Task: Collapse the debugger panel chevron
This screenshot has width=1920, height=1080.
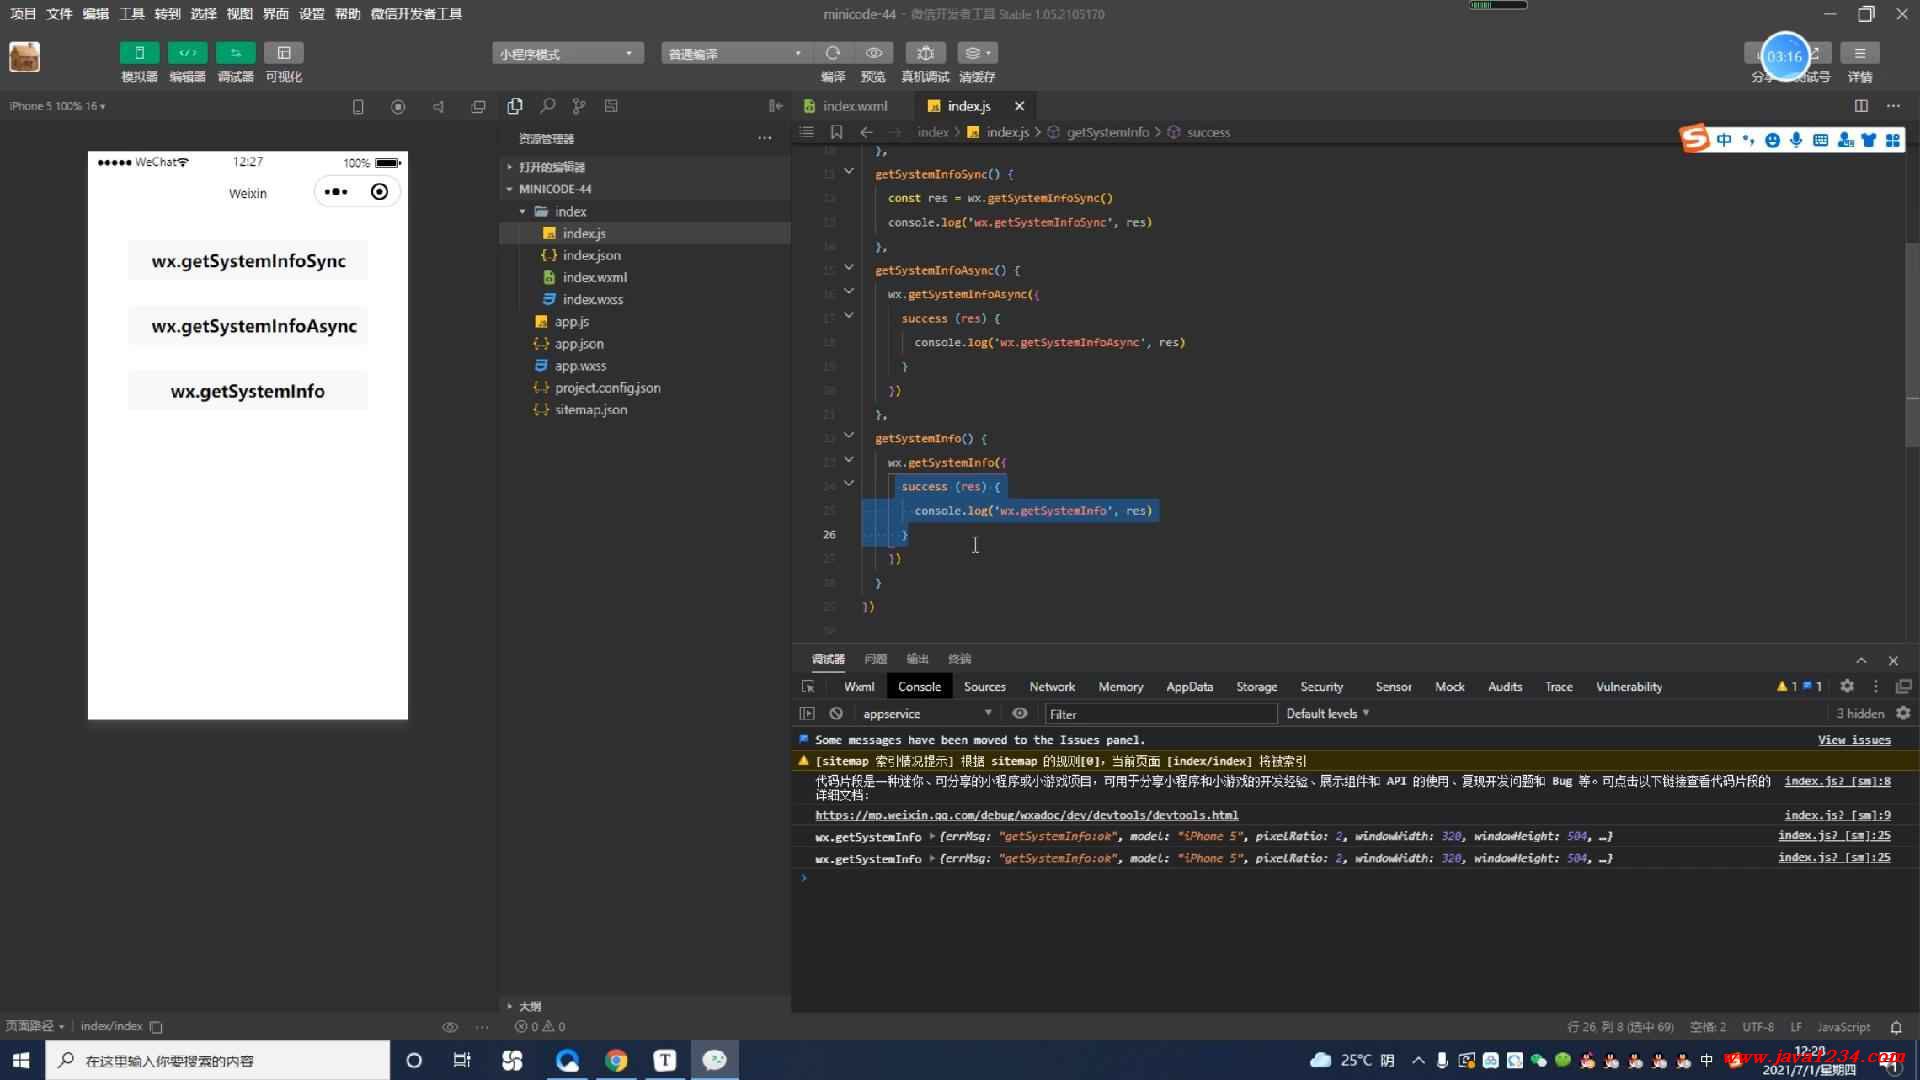Action: (x=1861, y=661)
